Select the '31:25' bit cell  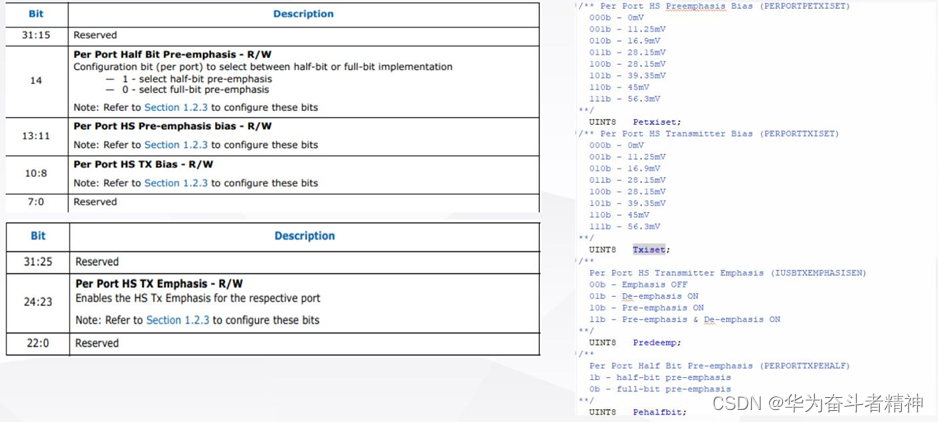37,262
